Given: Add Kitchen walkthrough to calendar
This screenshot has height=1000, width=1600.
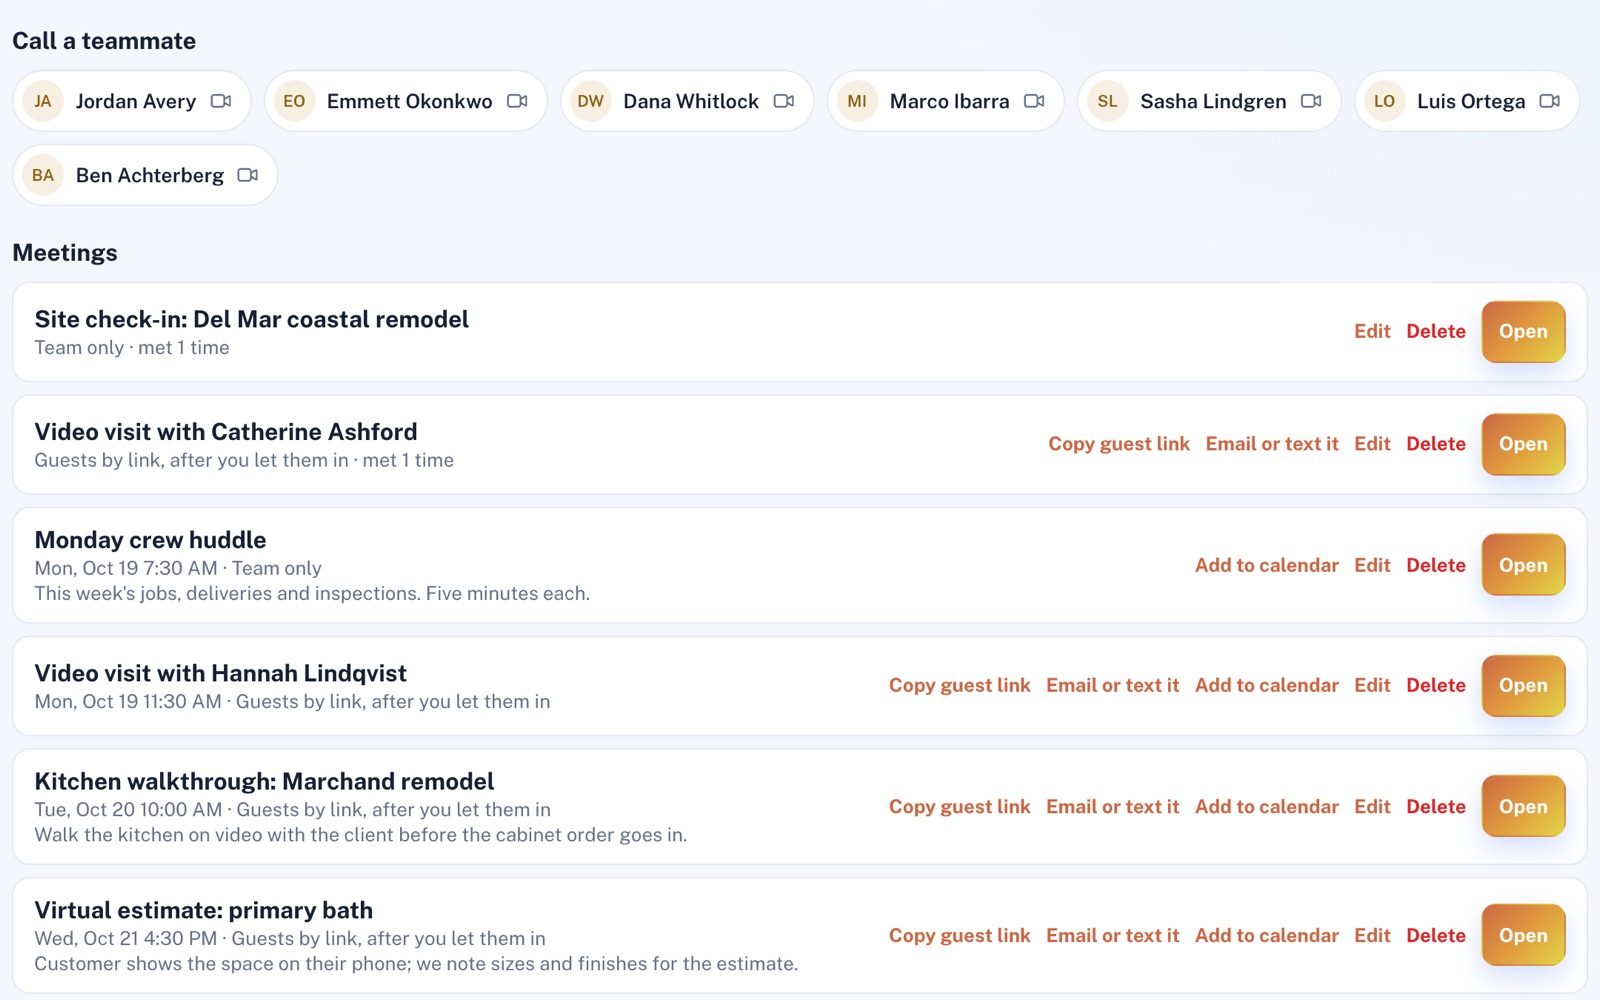Looking at the screenshot, I should point(1267,806).
